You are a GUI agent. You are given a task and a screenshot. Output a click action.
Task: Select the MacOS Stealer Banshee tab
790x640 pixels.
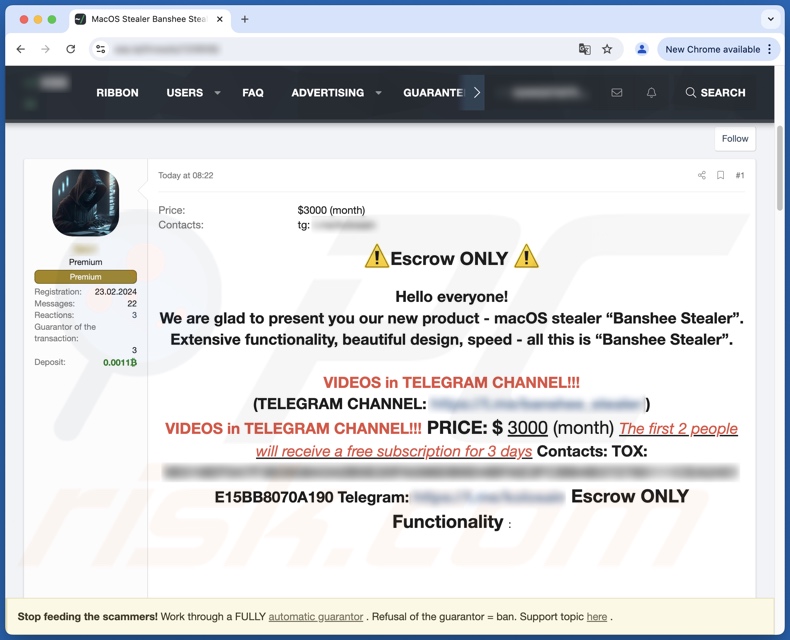tap(150, 19)
